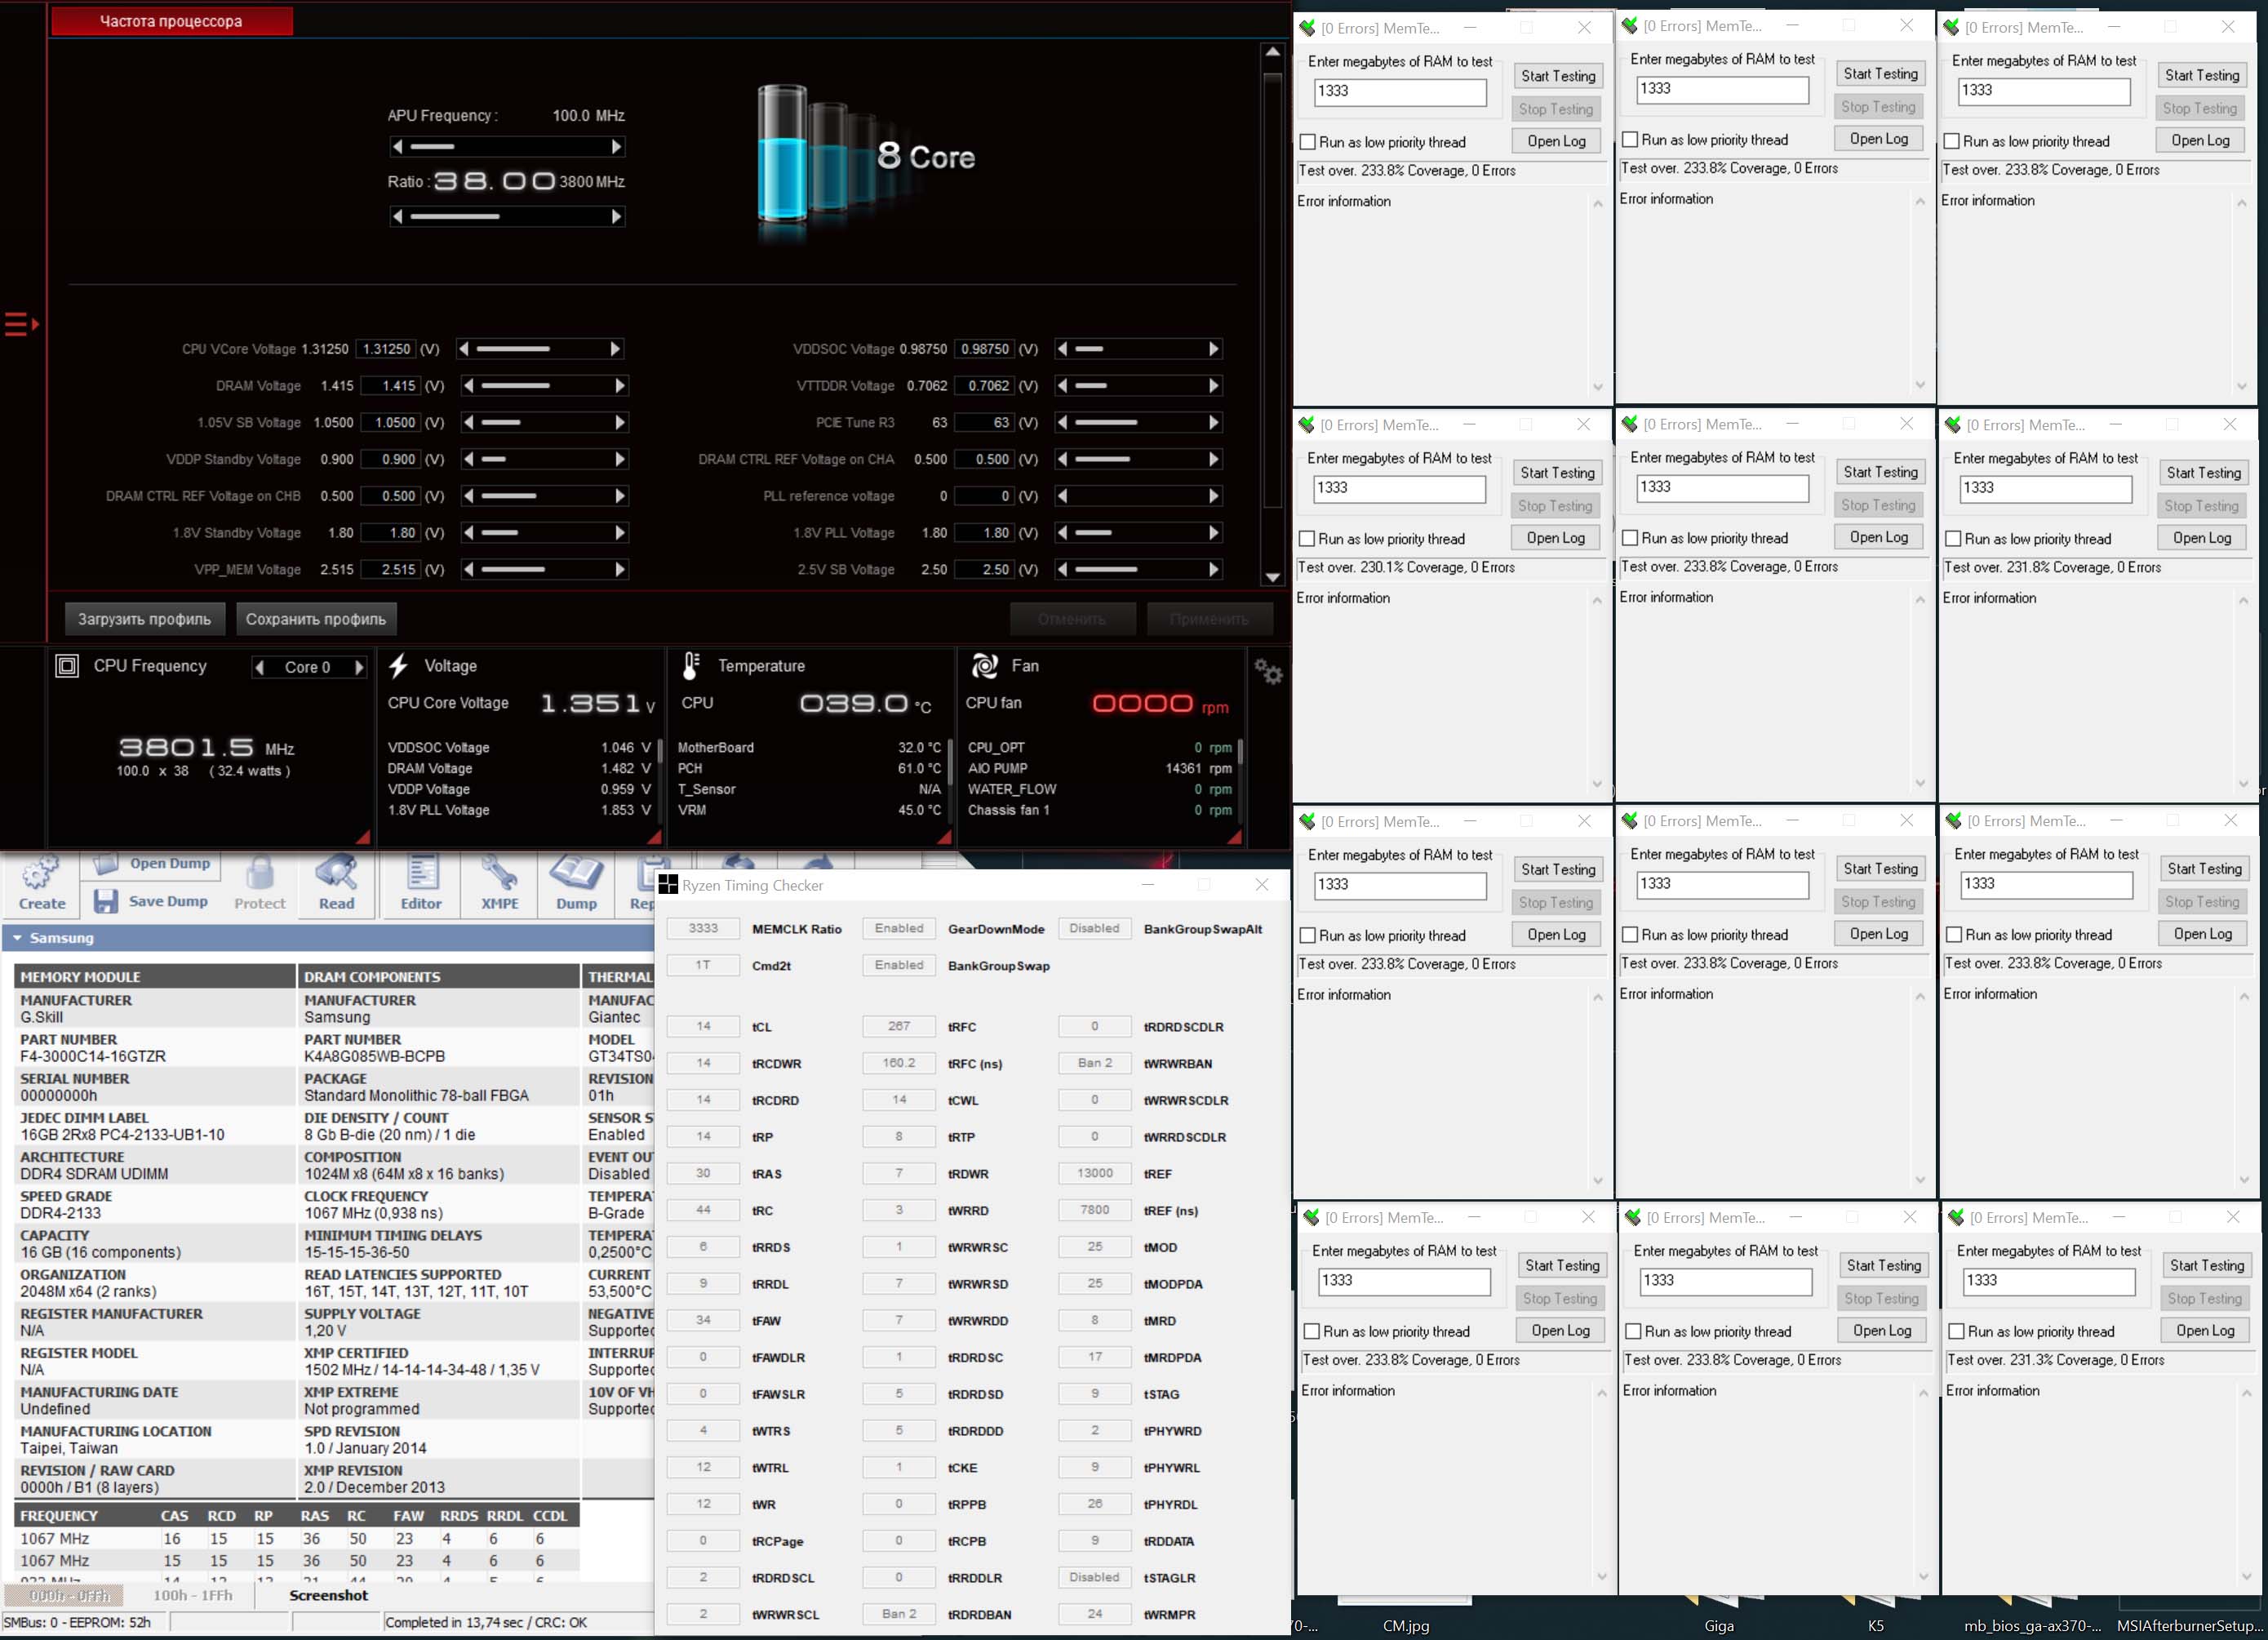This screenshot has width=2268, height=1640.
Task: Switch to next core with Core 0 right arrow
Action: [359, 667]
